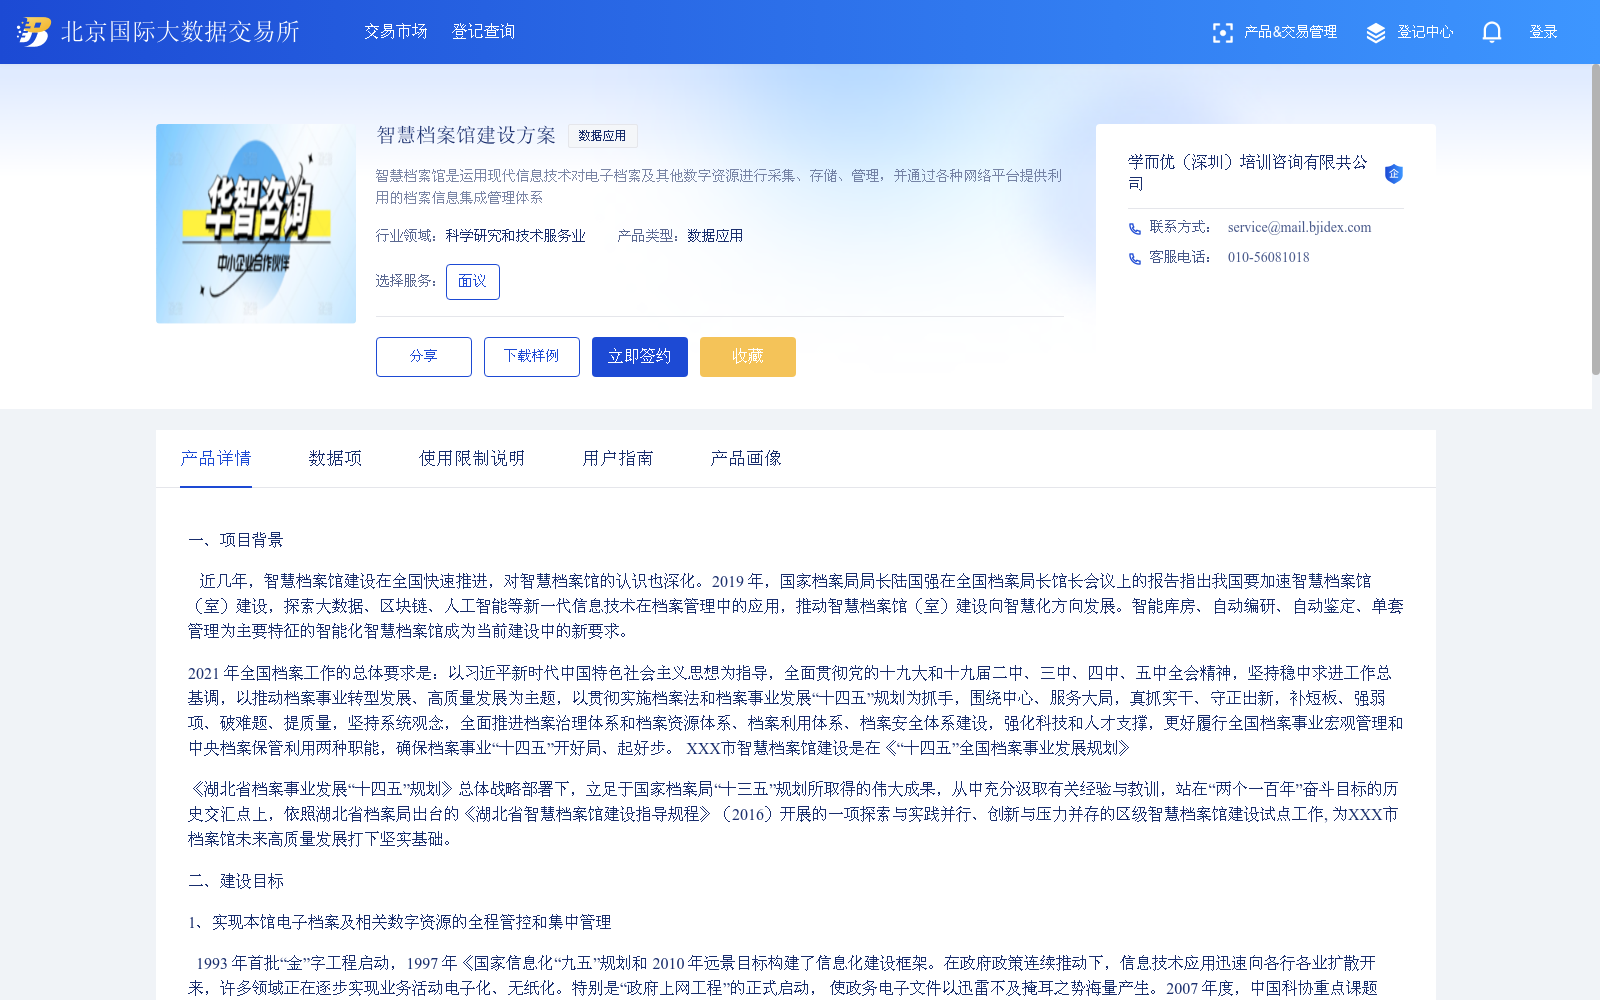The width and height of the screenshot is (1600, 1000).
Task: Switch to the 产品详情 tab
Action: (216, 458)
